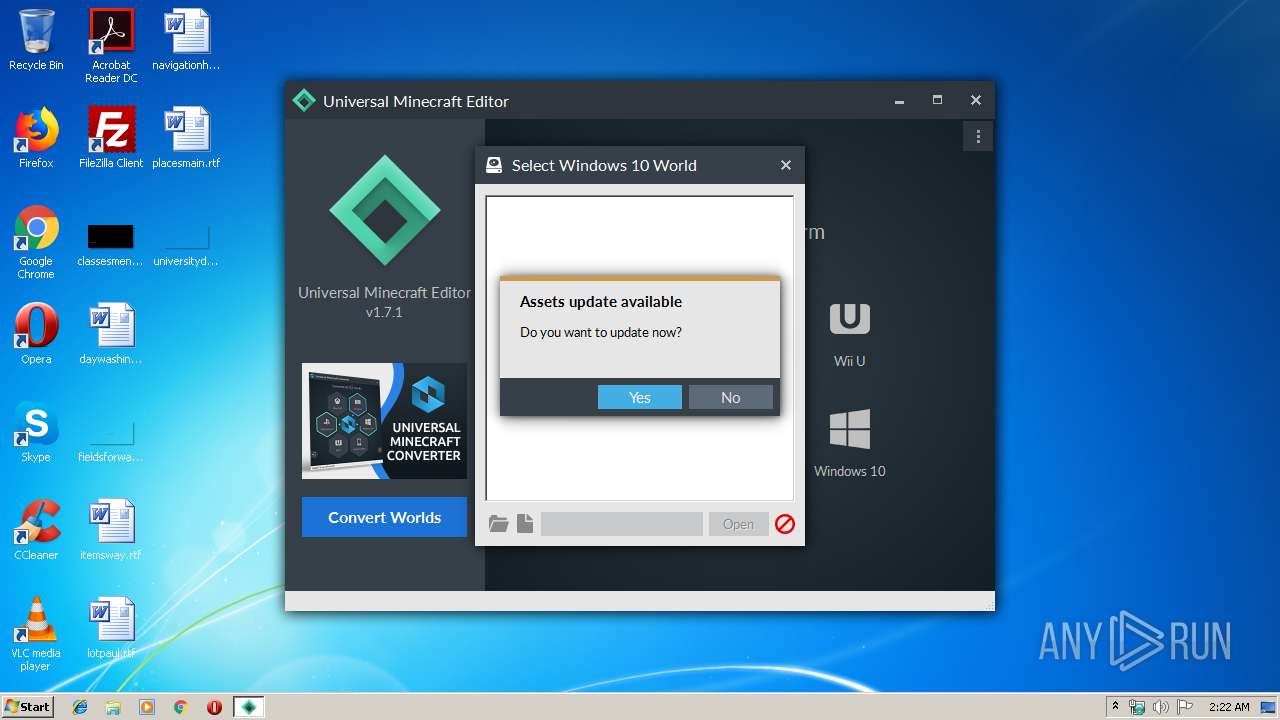This screenshot has width=1280, height=720.
Task: Click the app logo in title bar
Action: click(x=304, y=101)
